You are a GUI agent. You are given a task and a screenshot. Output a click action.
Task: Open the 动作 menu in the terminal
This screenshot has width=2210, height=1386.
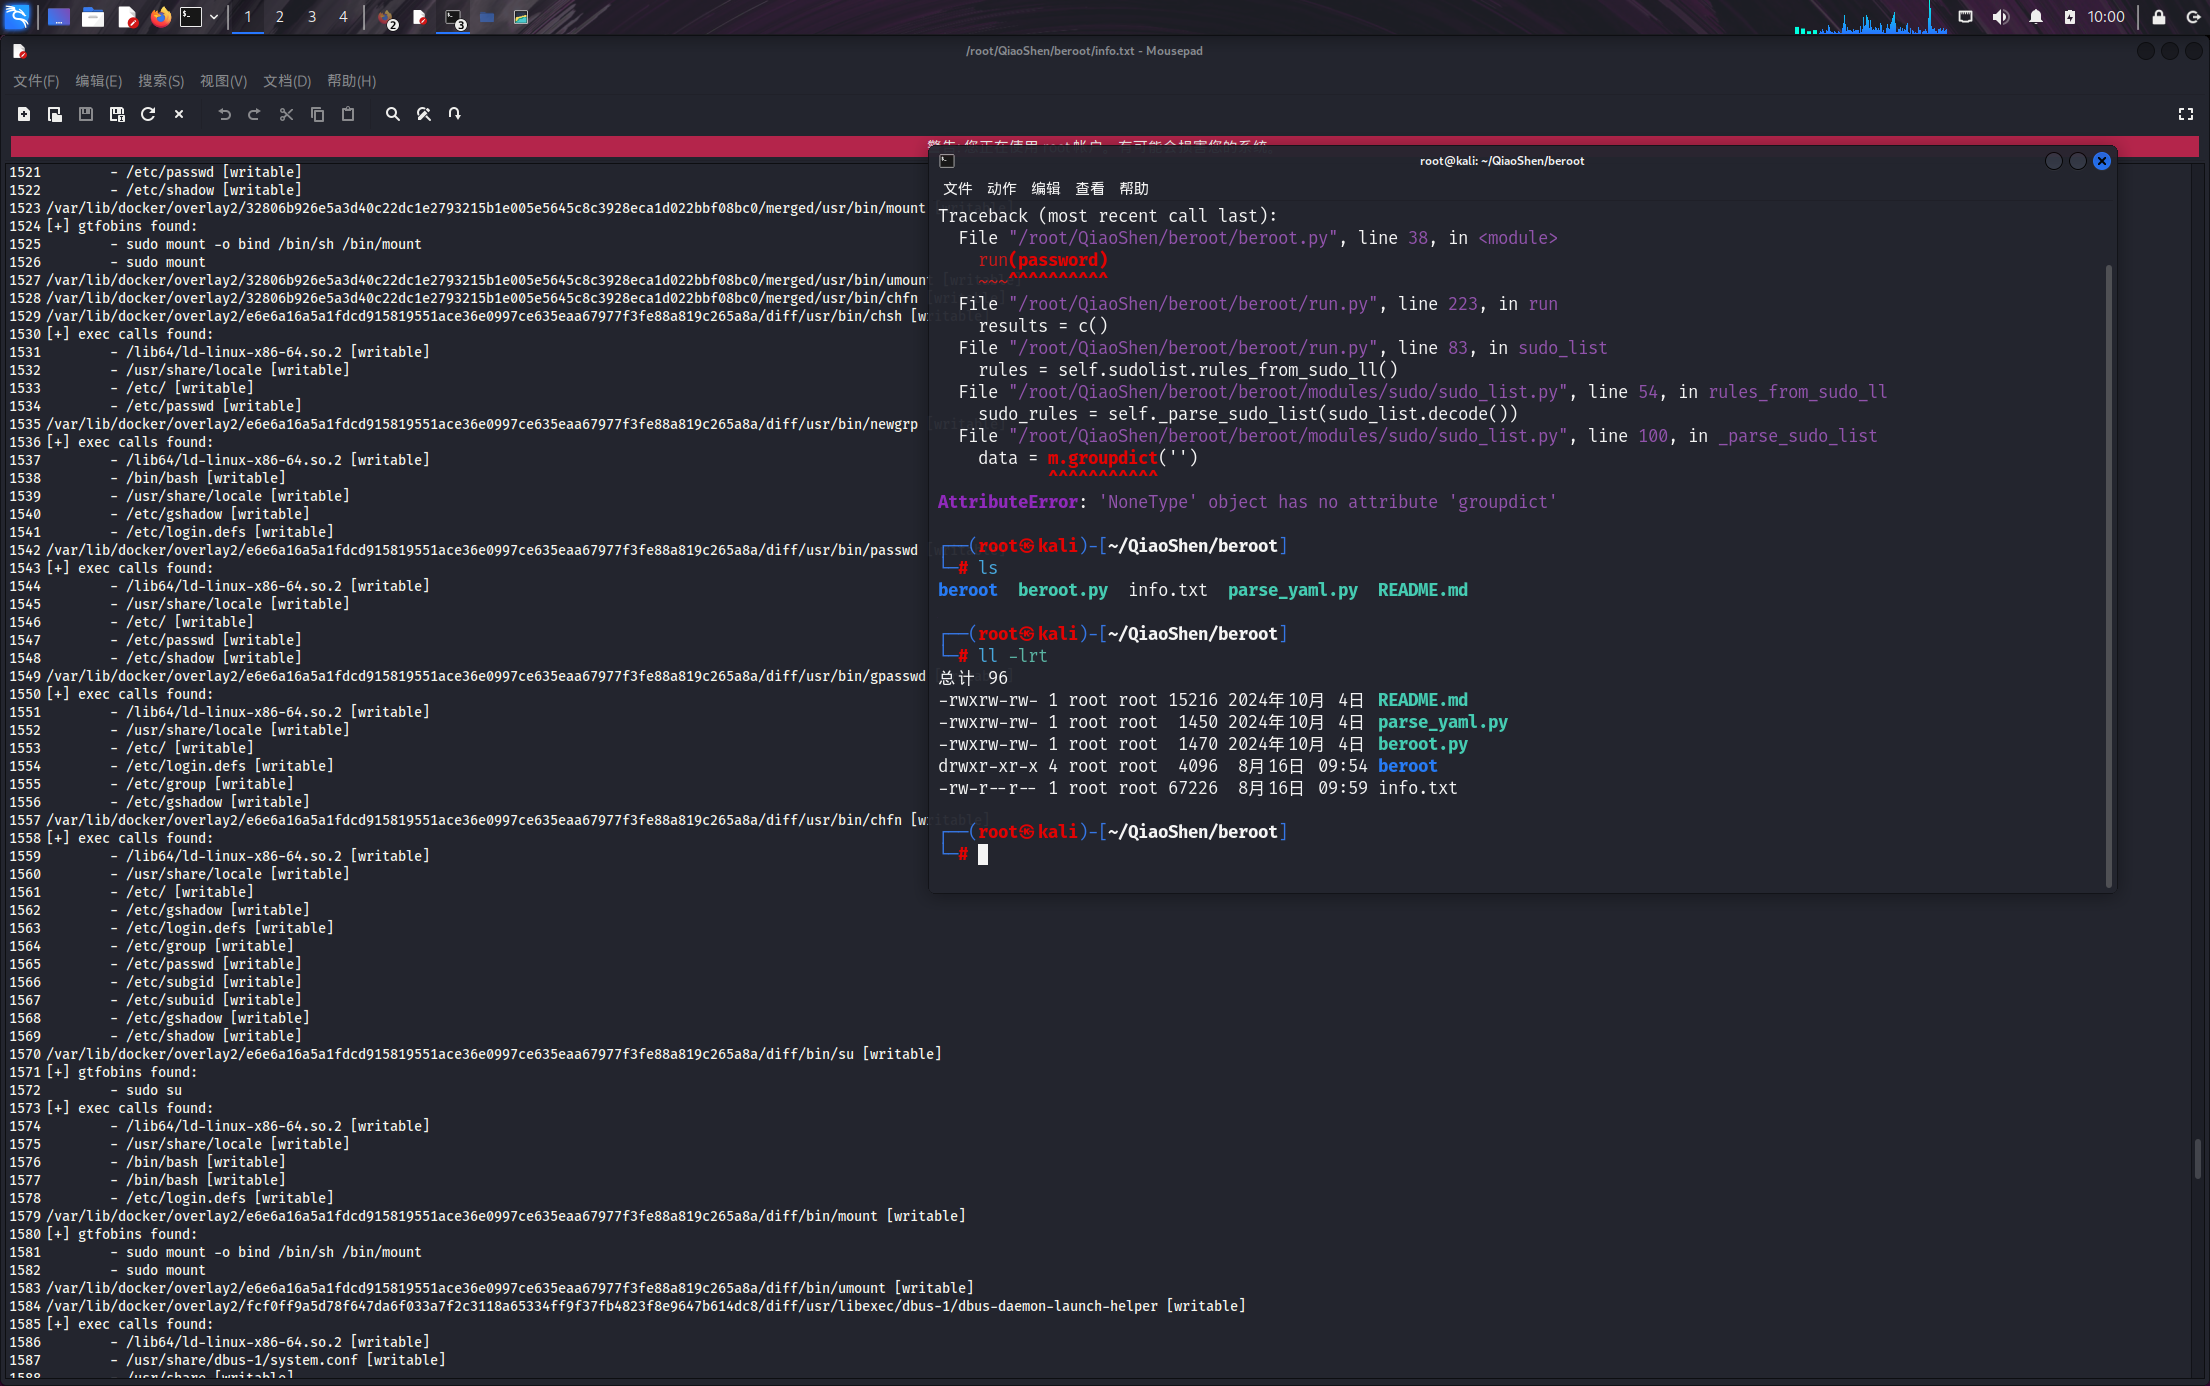[1001, 188]
